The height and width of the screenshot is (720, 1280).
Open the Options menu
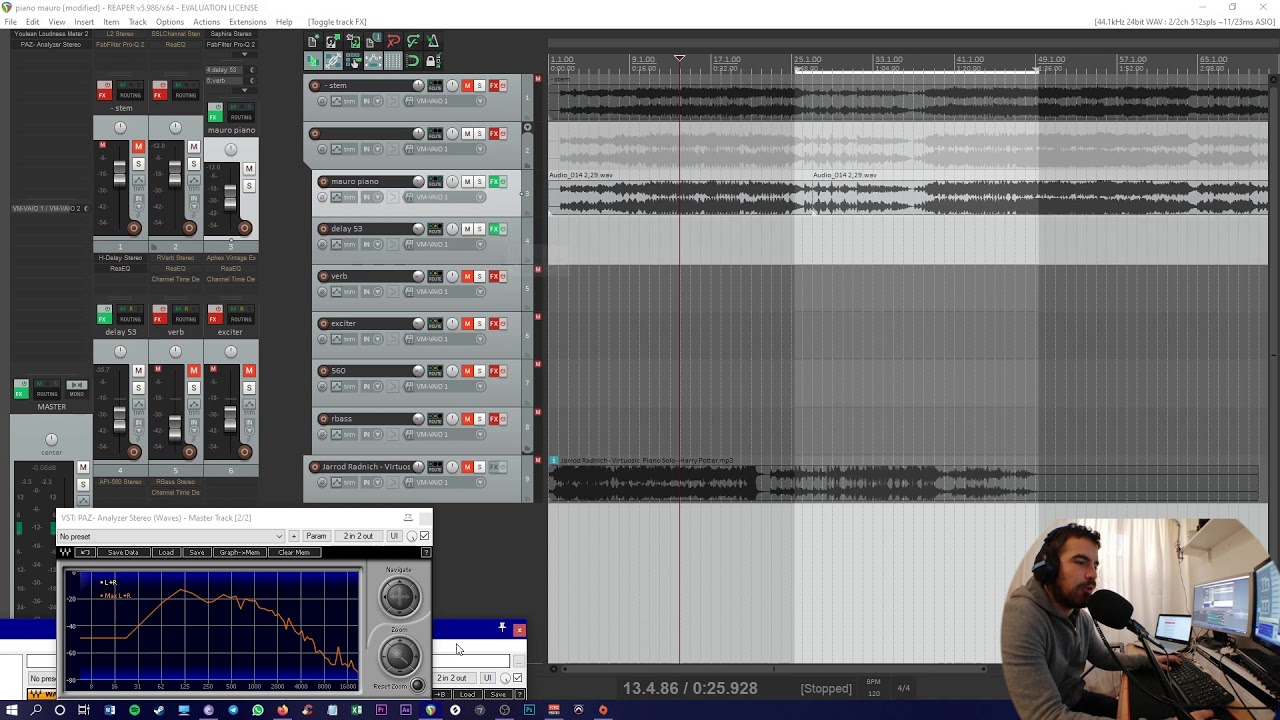[x=170, y=22]
